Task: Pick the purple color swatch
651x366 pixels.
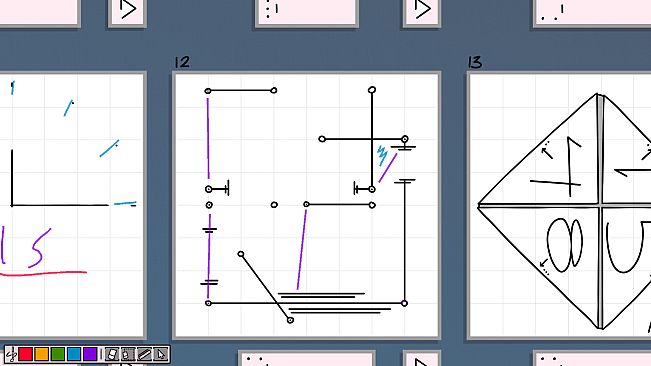Action: coord(90,354)
